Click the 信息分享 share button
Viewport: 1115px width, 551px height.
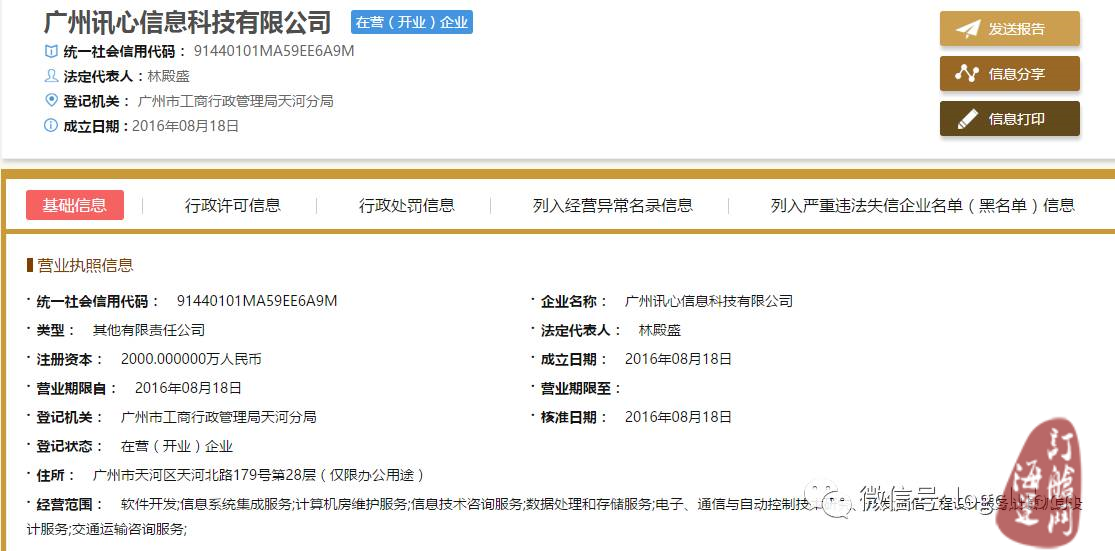[1010, 74]
